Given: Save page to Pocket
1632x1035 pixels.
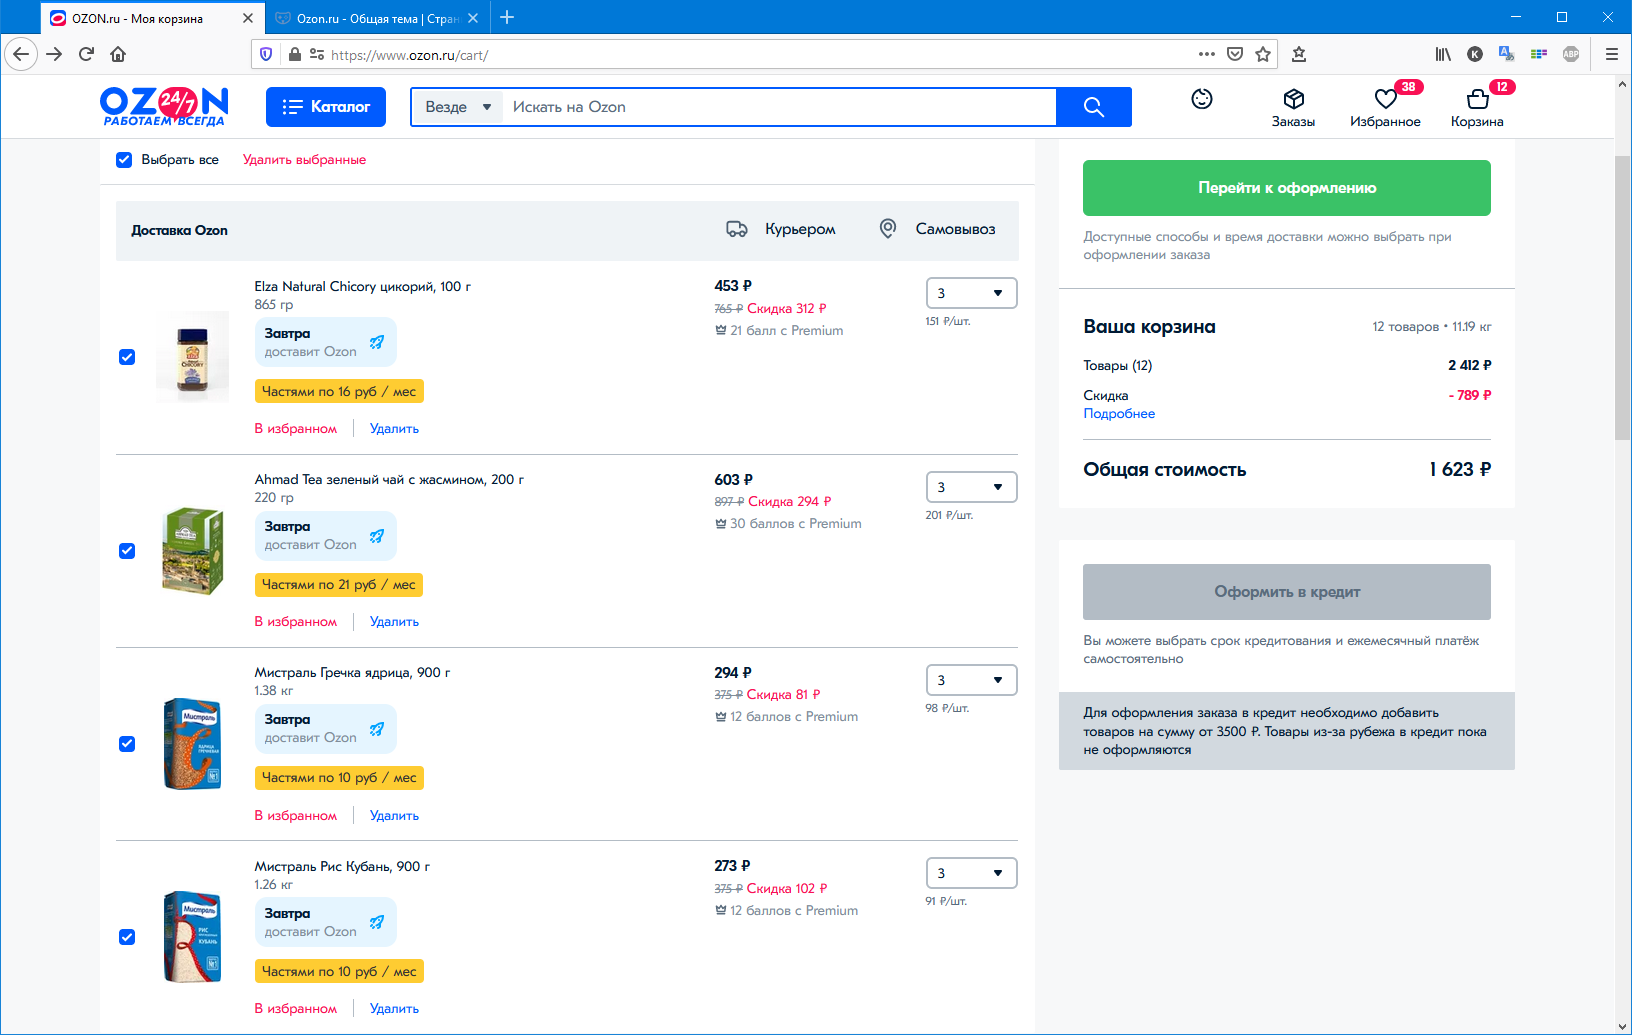Looking at the screenshot, I should point(1235,54).
